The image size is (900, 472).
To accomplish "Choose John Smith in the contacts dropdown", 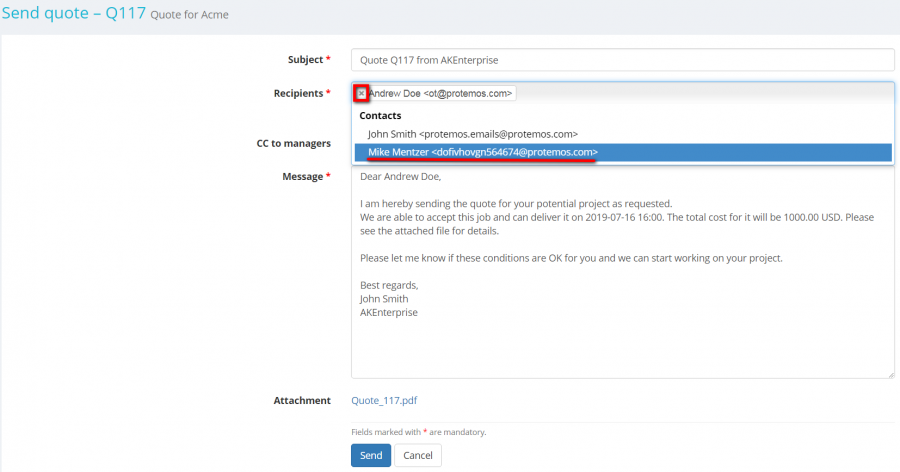I will (472, 133).
